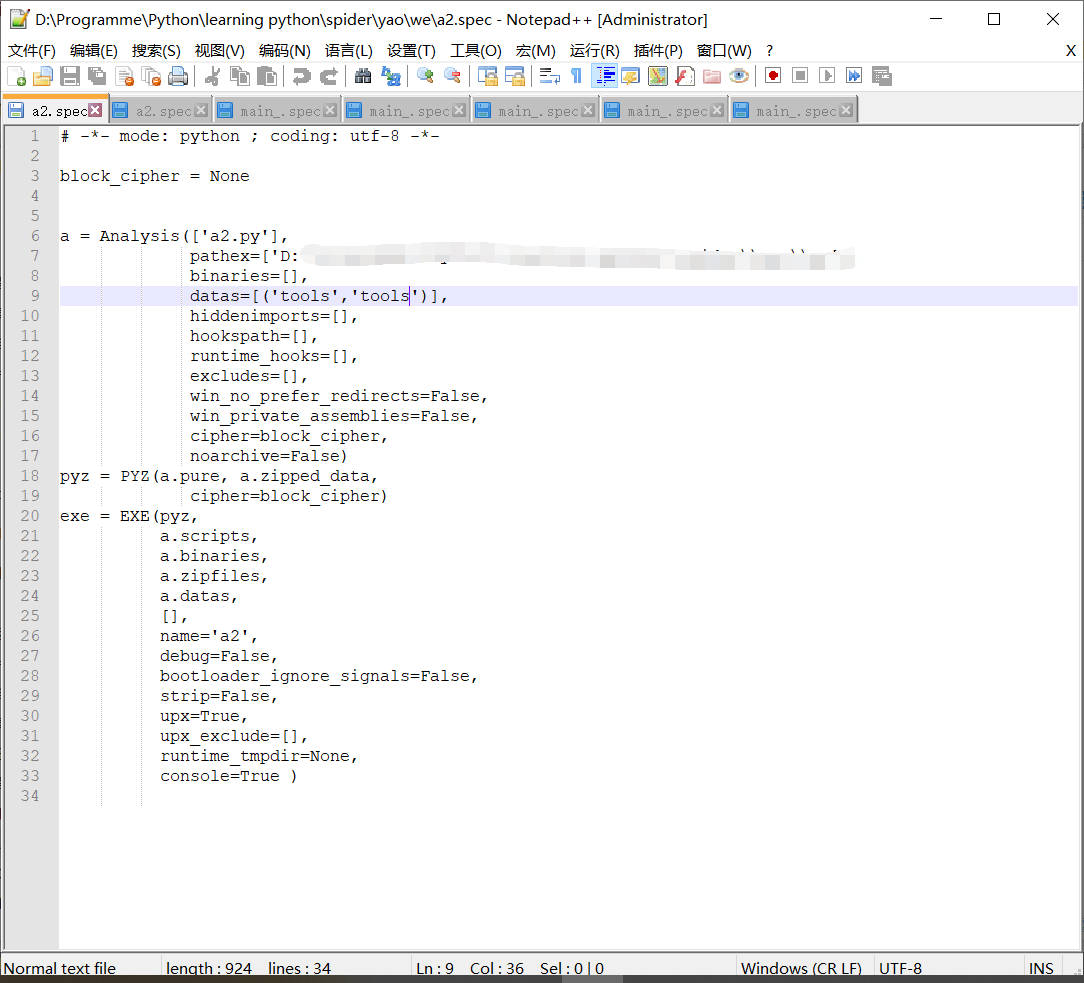Open the 语言(L) menu
This screenshot has width=1084, height=983.
348,51
